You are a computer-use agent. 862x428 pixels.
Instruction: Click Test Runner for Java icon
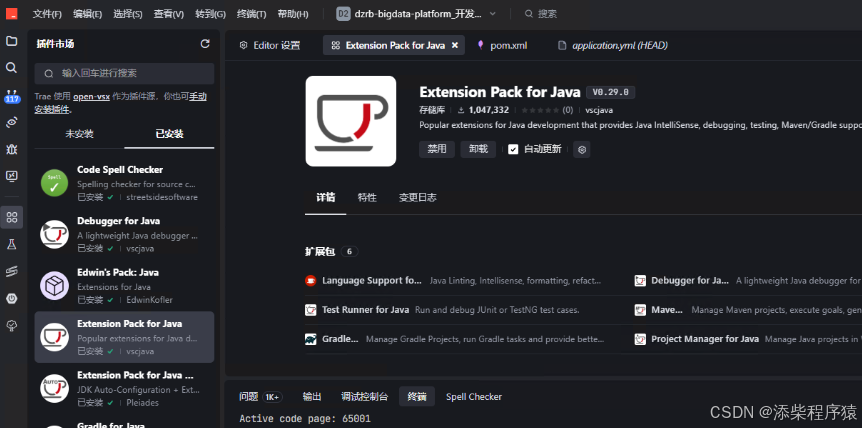point(311,310)
